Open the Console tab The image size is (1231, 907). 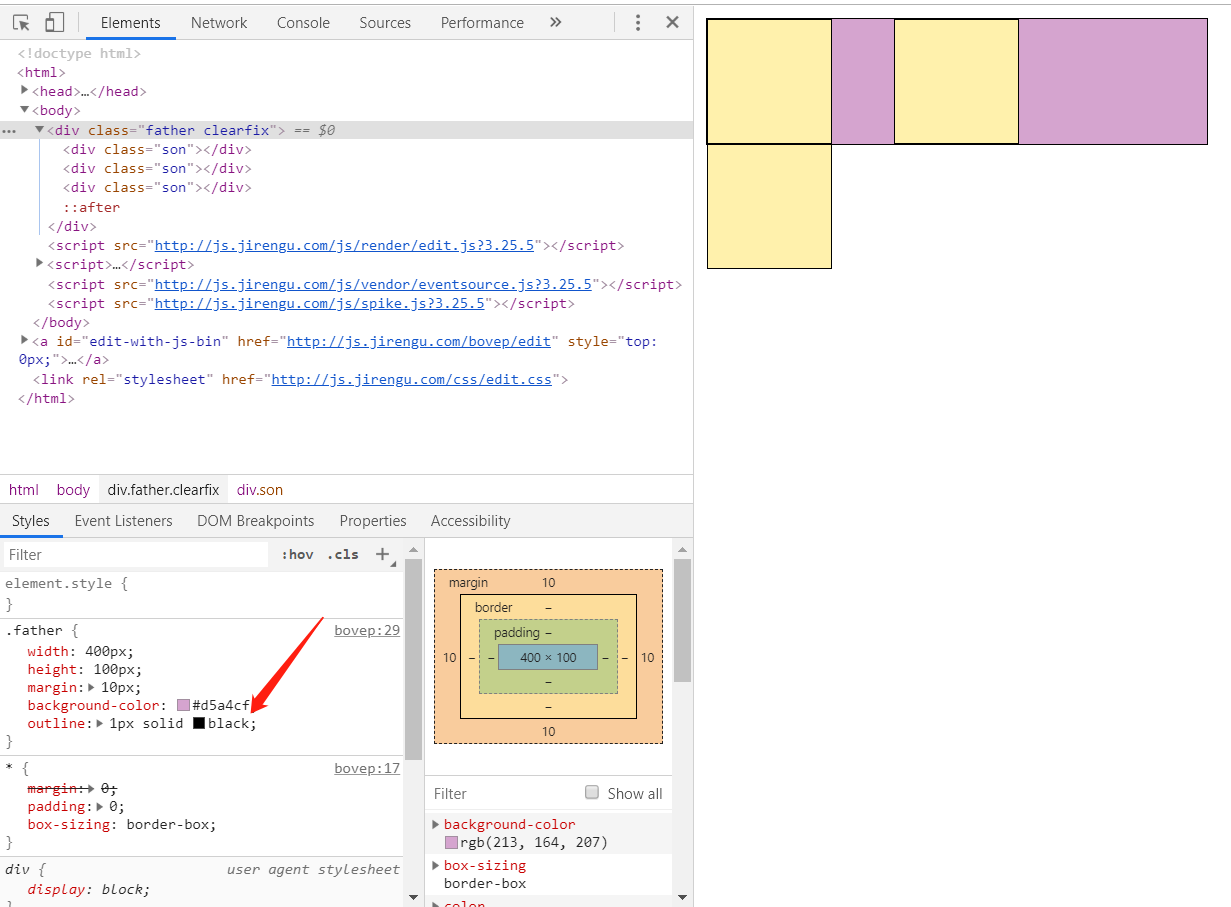pyautogui.click(x=303, y=22)
